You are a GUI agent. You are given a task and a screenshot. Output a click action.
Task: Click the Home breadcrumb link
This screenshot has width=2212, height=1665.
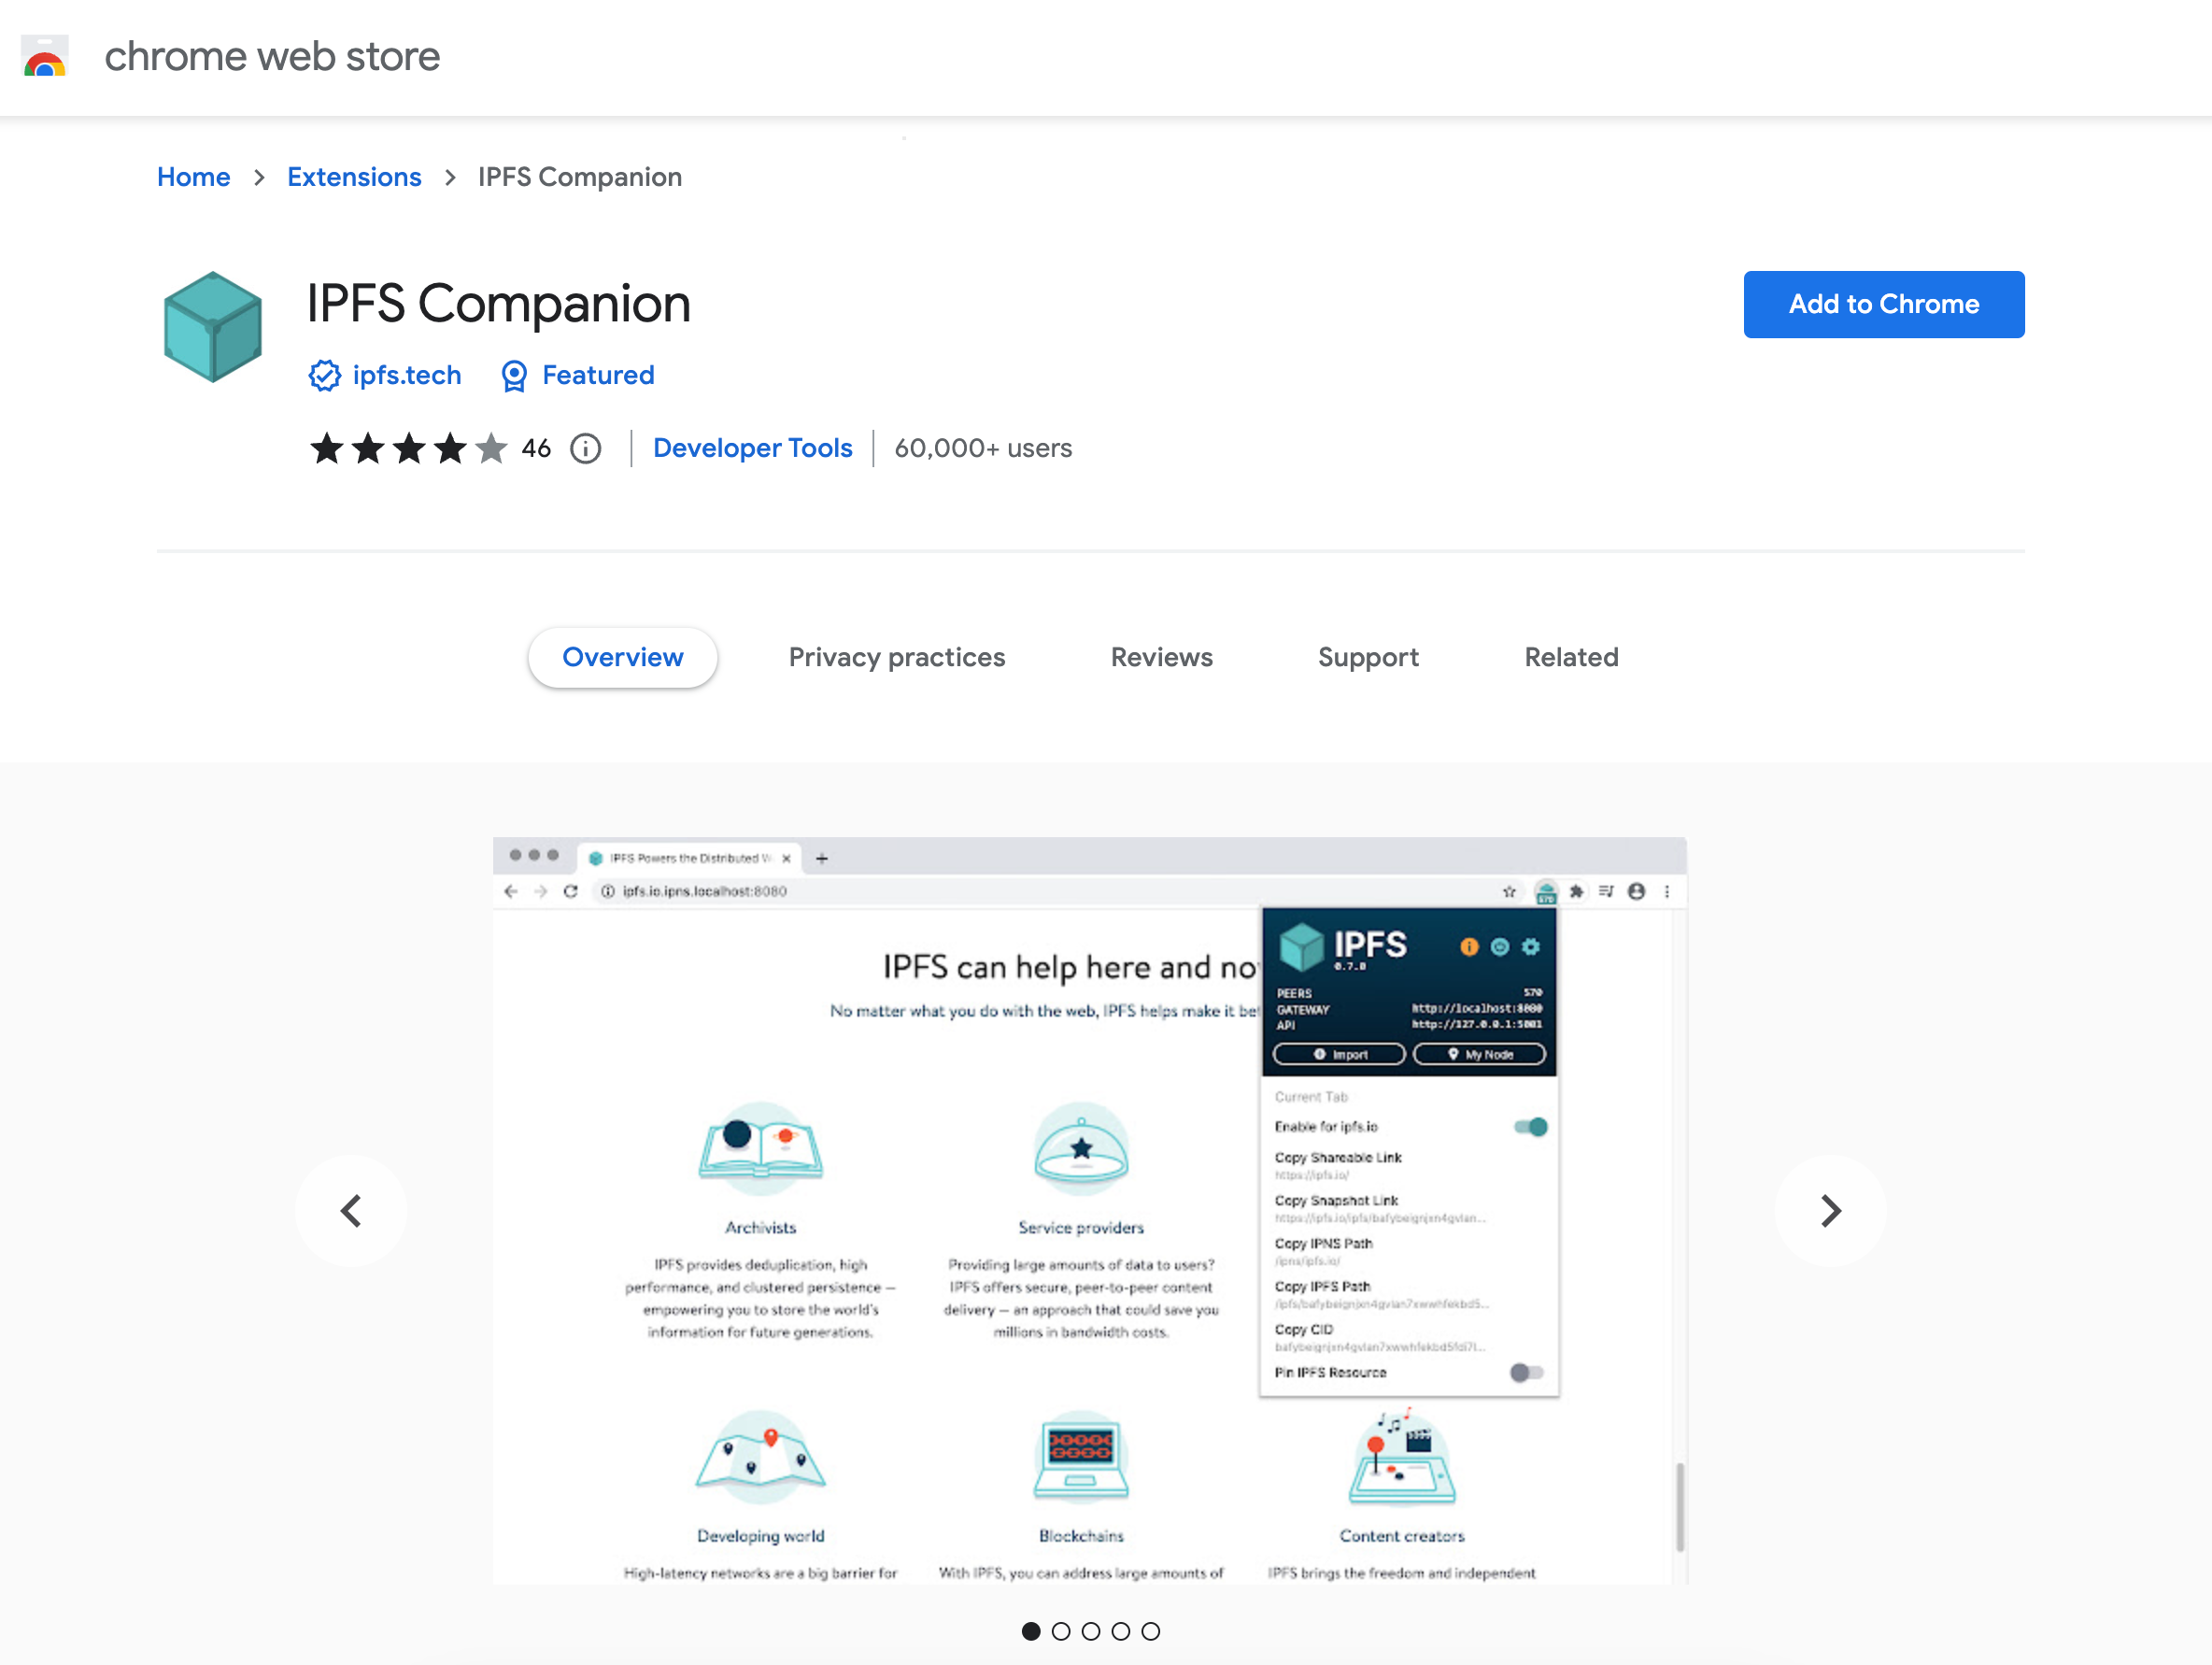click(194, 177)
